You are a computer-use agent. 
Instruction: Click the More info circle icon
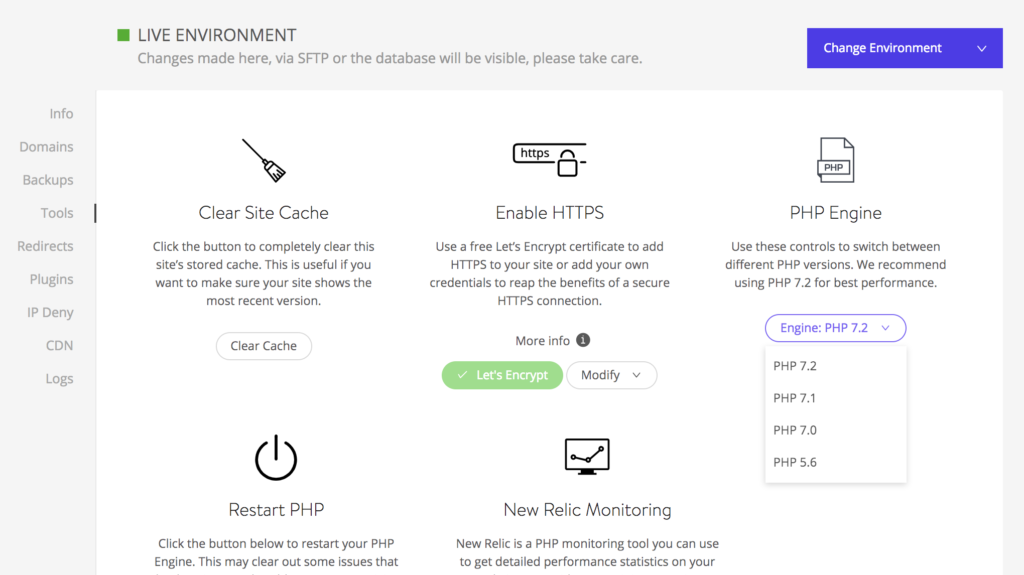tap(583, 341)
